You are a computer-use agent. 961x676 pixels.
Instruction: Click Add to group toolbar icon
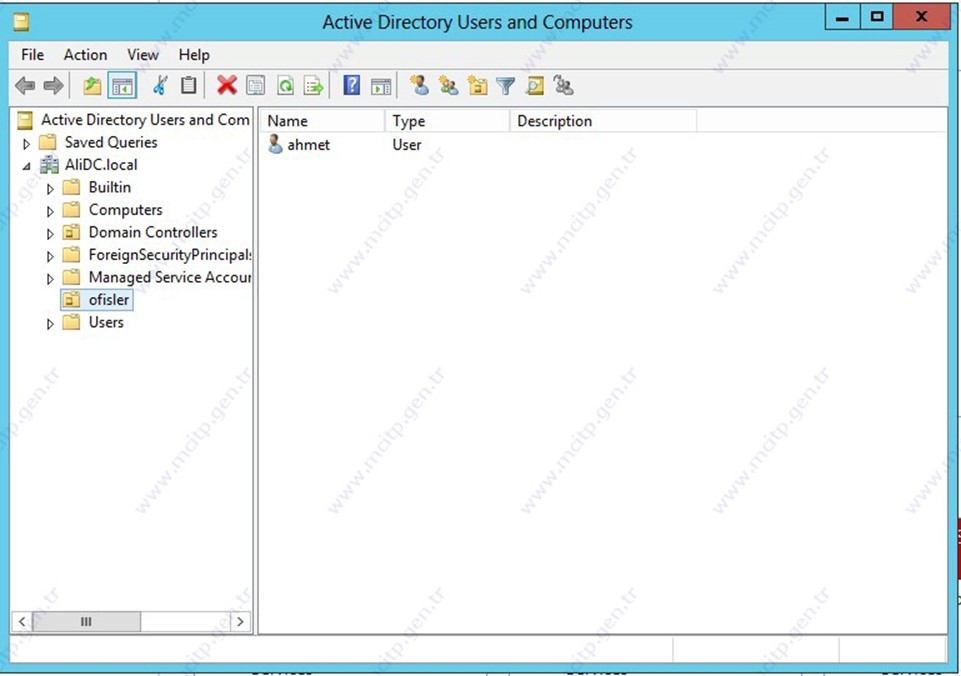click(563, 85)
